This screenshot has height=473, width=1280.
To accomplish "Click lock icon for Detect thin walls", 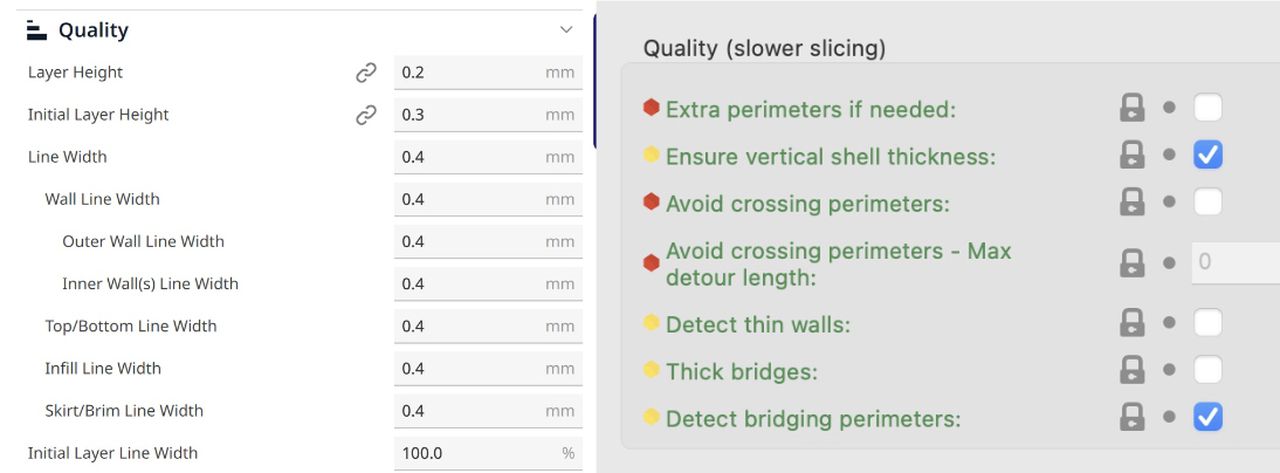I will (x=1131, y=323).
